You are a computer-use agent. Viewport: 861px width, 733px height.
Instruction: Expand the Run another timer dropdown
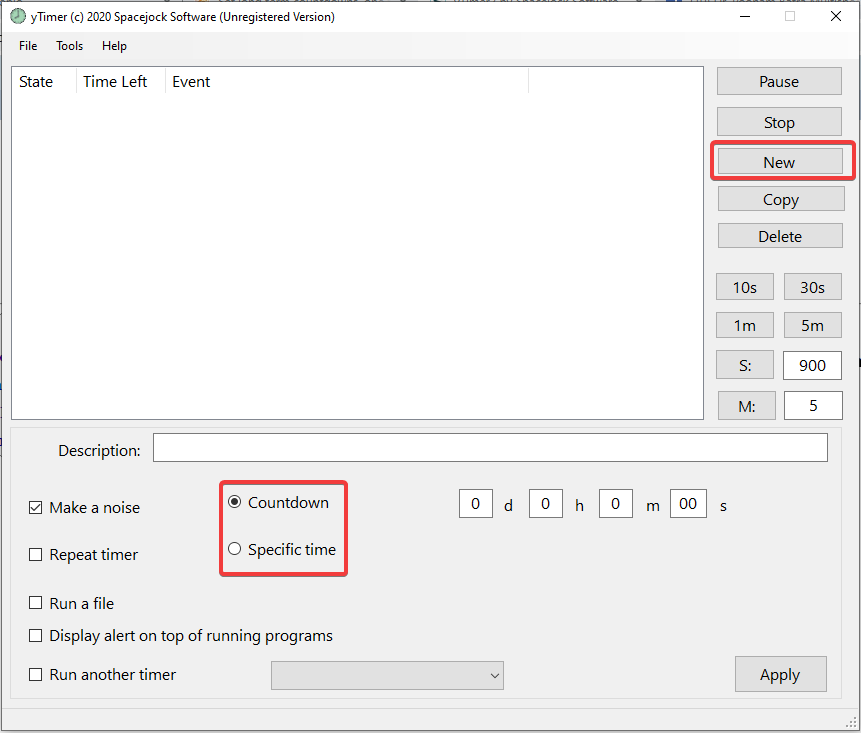[x=387, y=675]
